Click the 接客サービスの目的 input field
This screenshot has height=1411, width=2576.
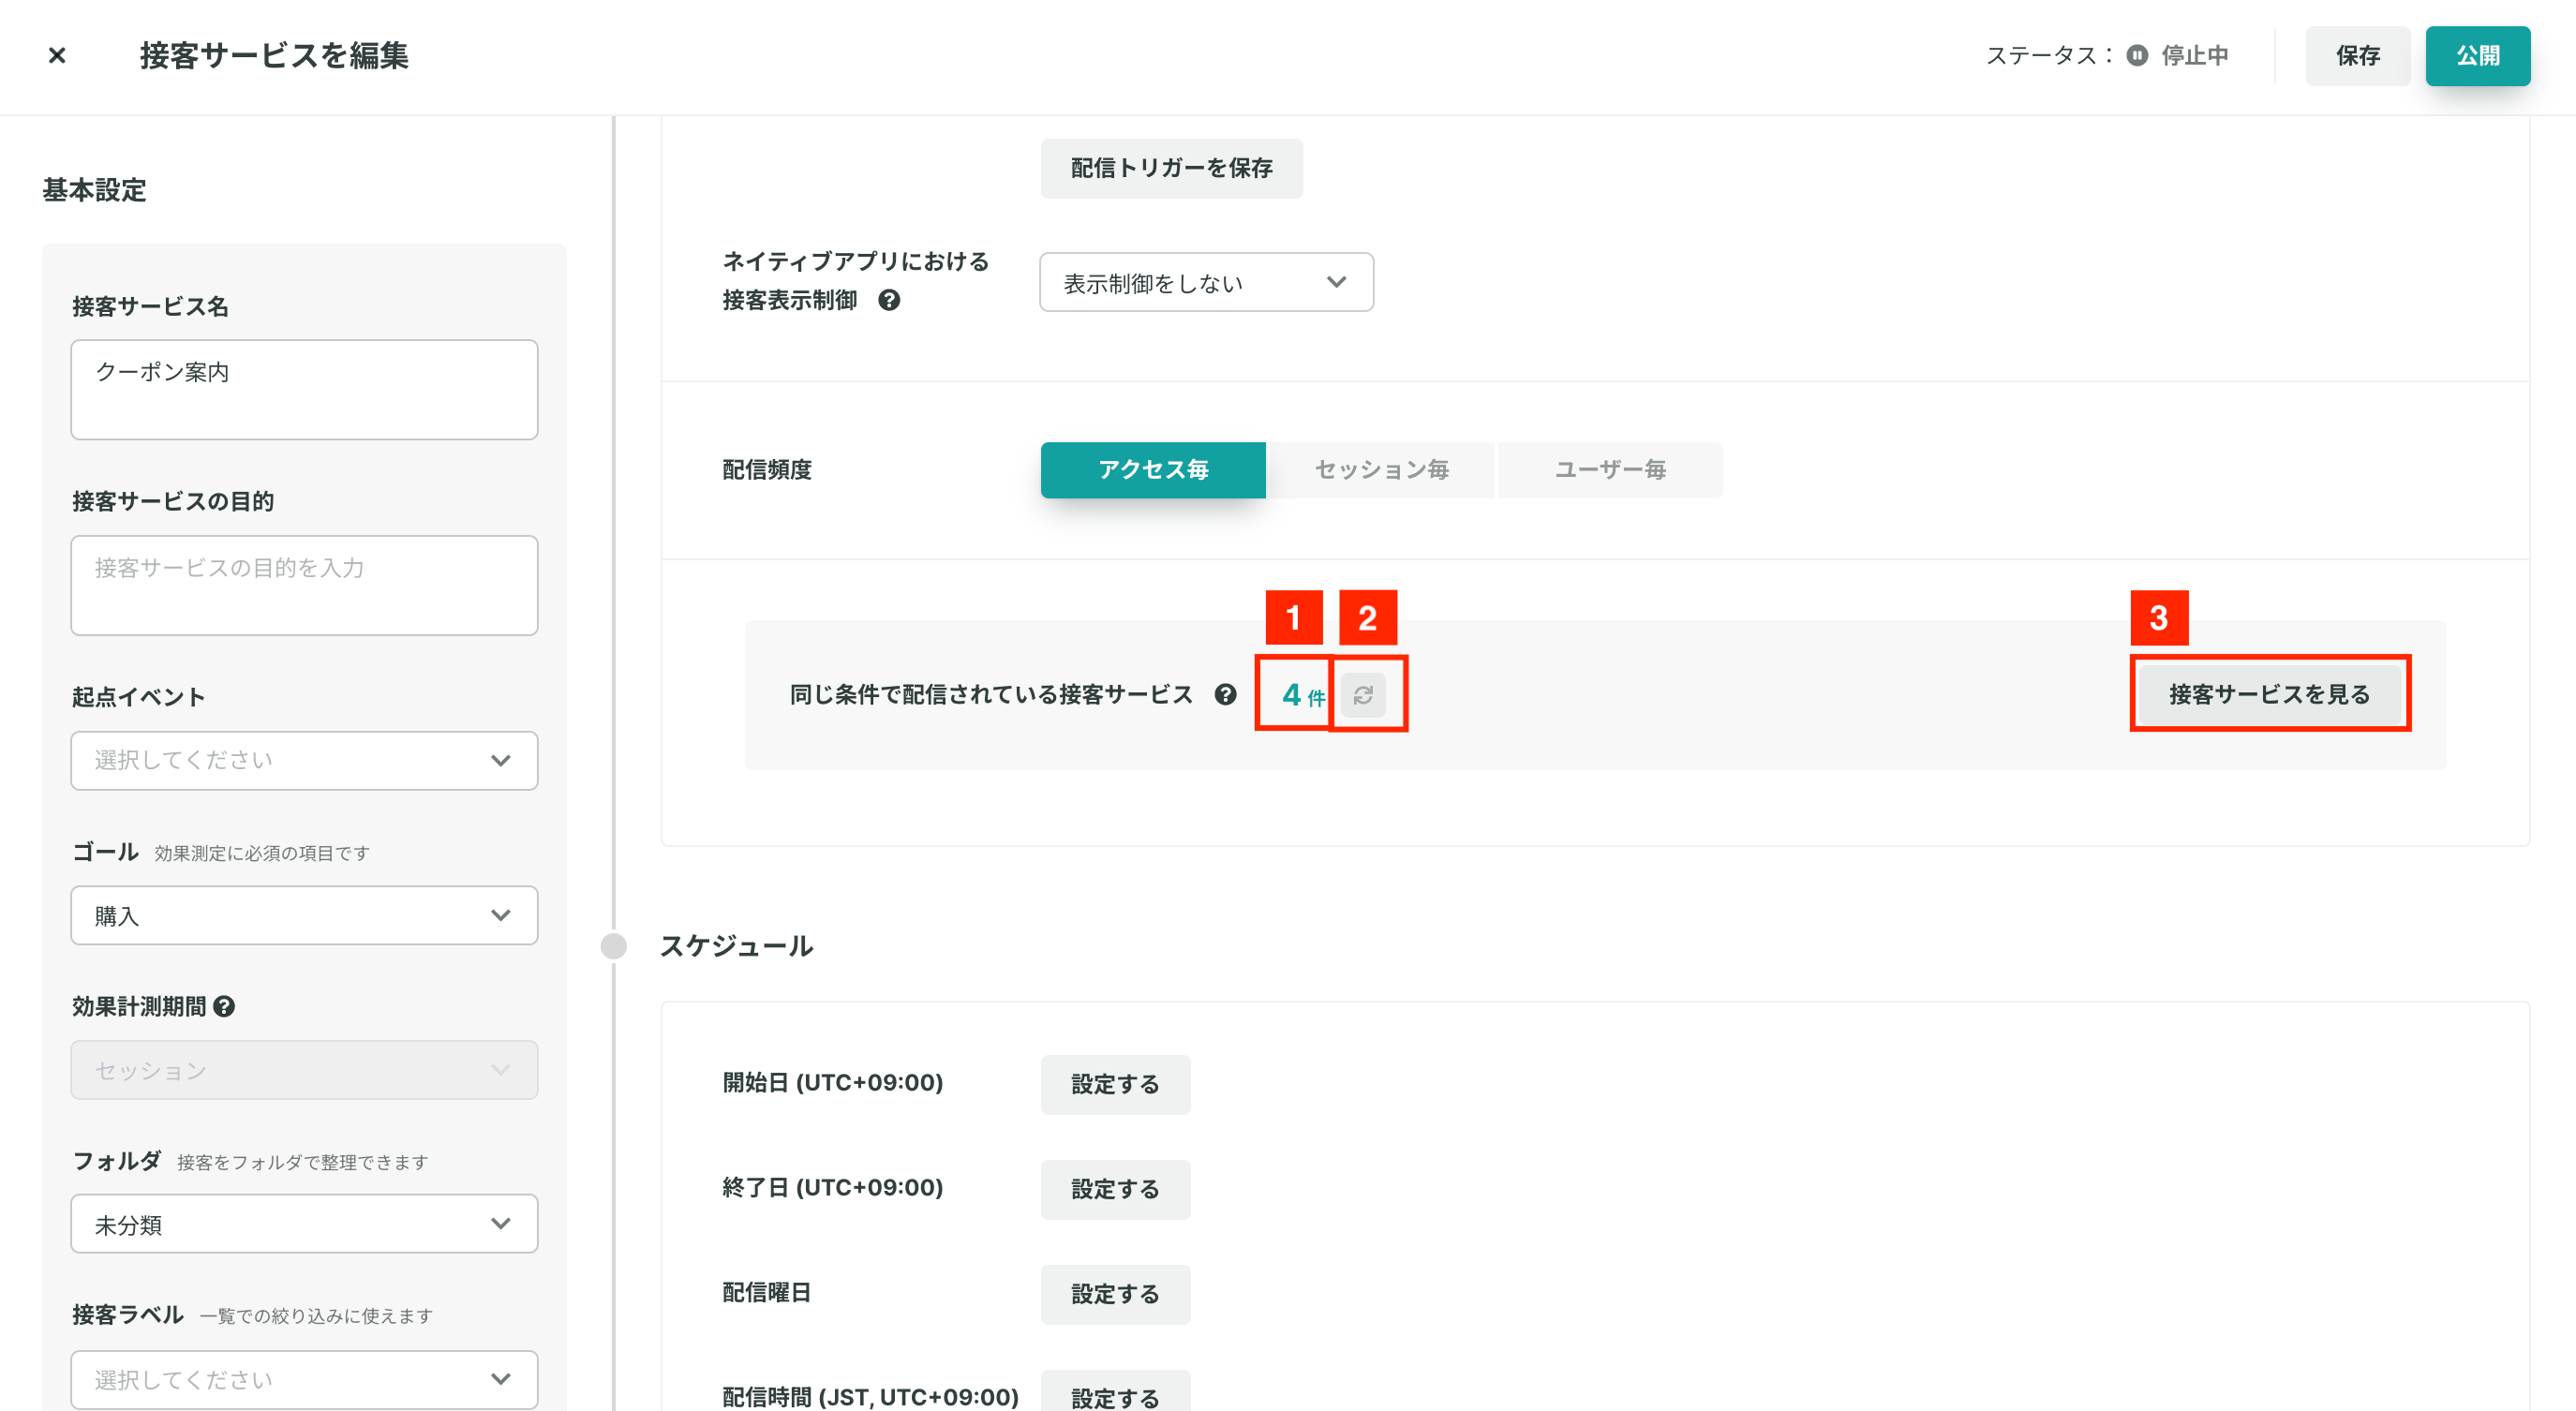click(304, 586)
